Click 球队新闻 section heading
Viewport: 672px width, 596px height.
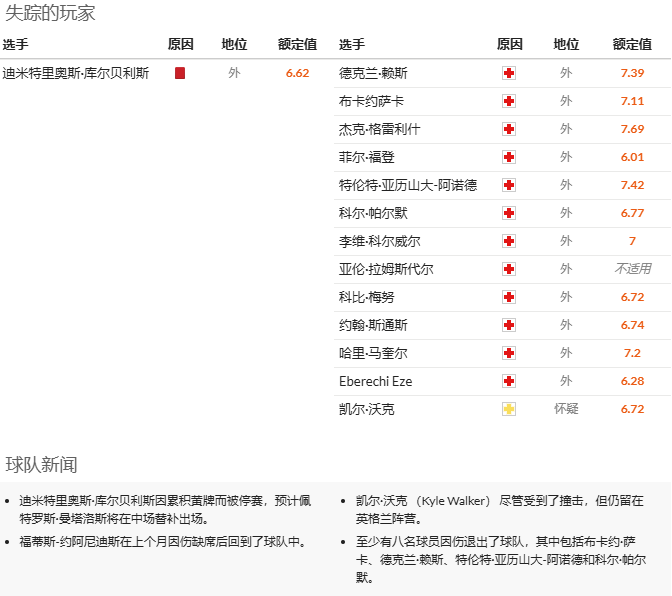tap(41, 465)
